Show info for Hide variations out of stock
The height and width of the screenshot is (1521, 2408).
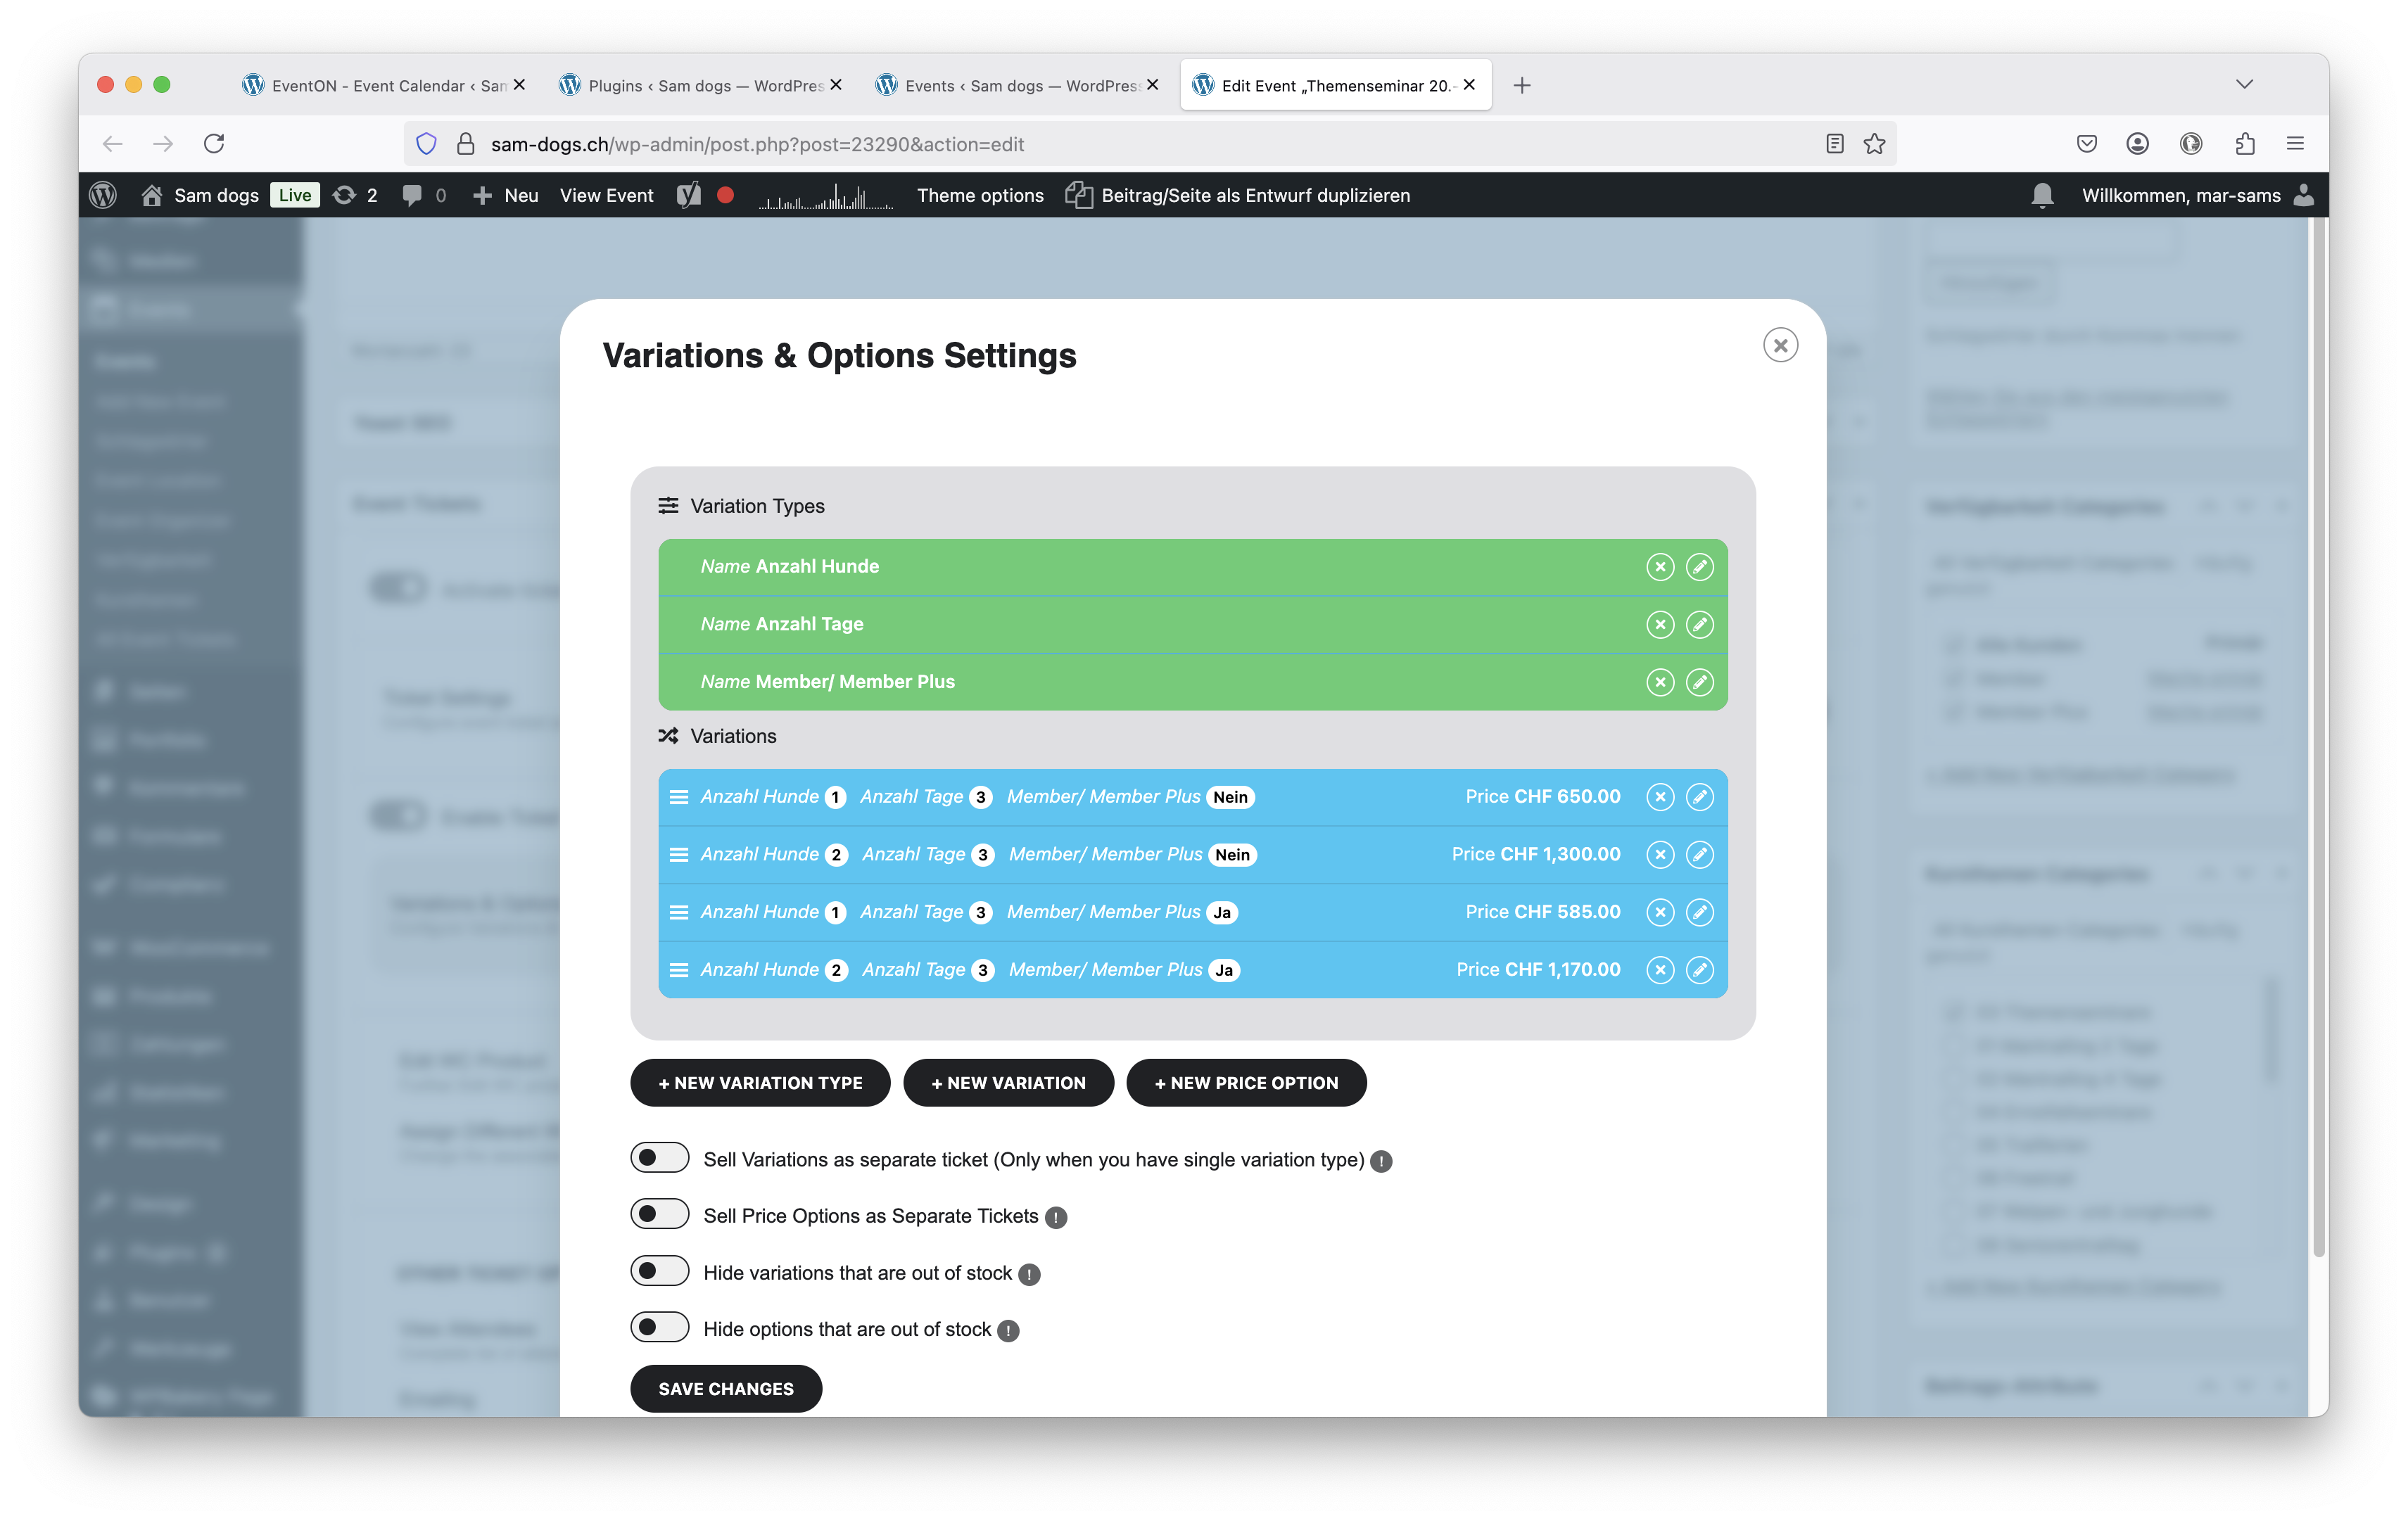point(1029,1274)
